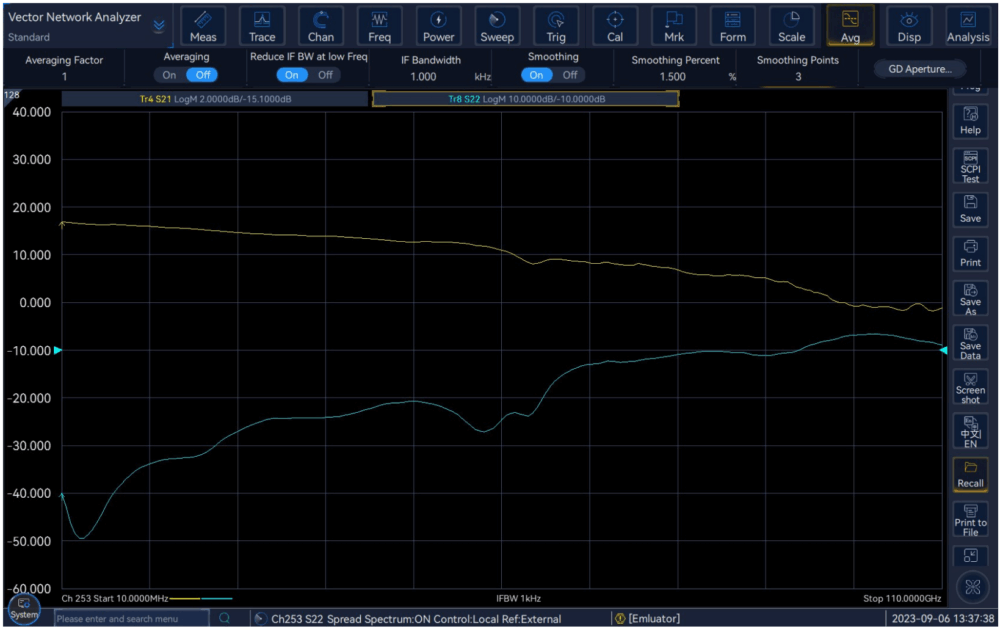Click the Smoothing Percent value field
1000x629 pixels.
point(672,76)
